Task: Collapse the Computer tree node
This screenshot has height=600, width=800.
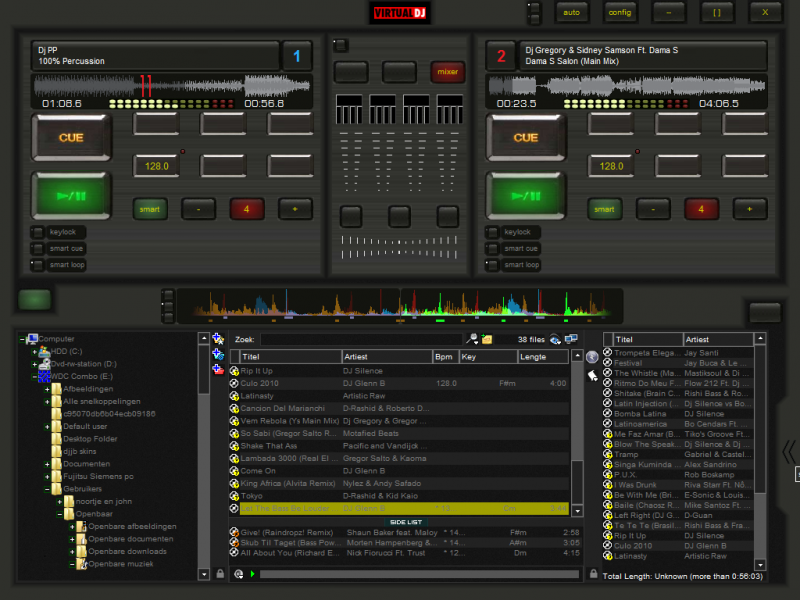Action: click(22, 339)
